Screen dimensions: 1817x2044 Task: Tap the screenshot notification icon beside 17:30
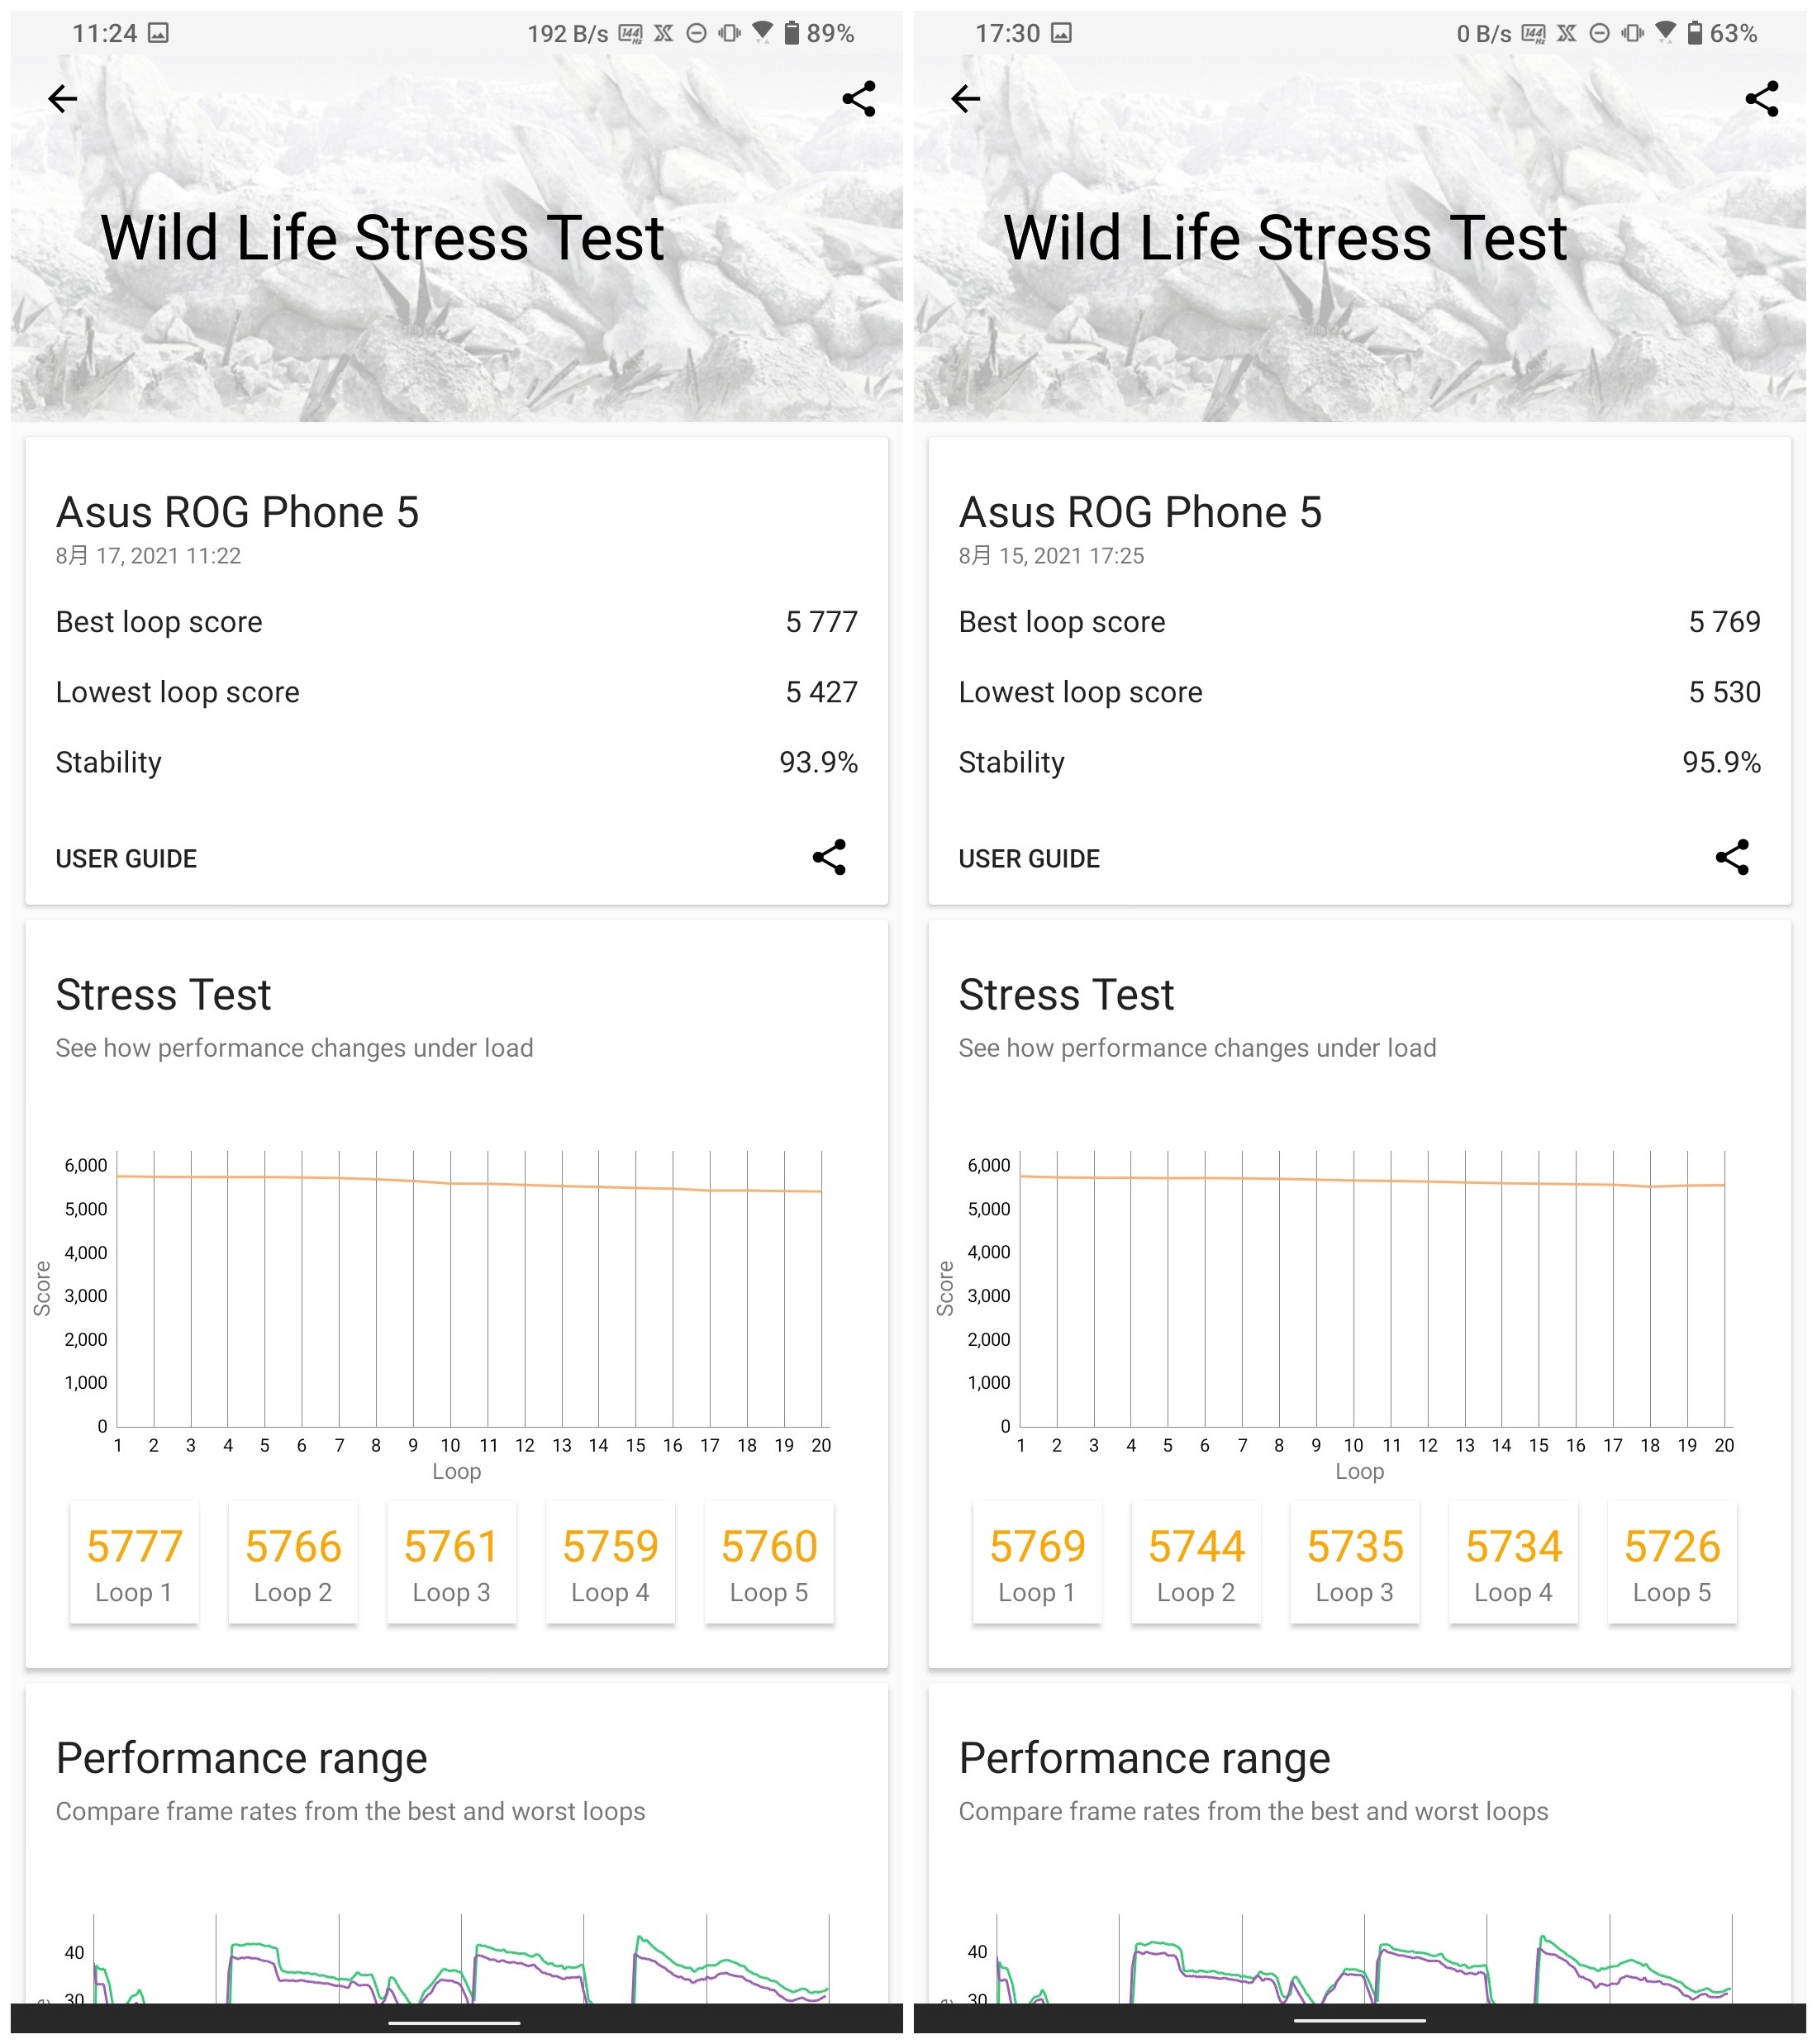pos(1062,33)
